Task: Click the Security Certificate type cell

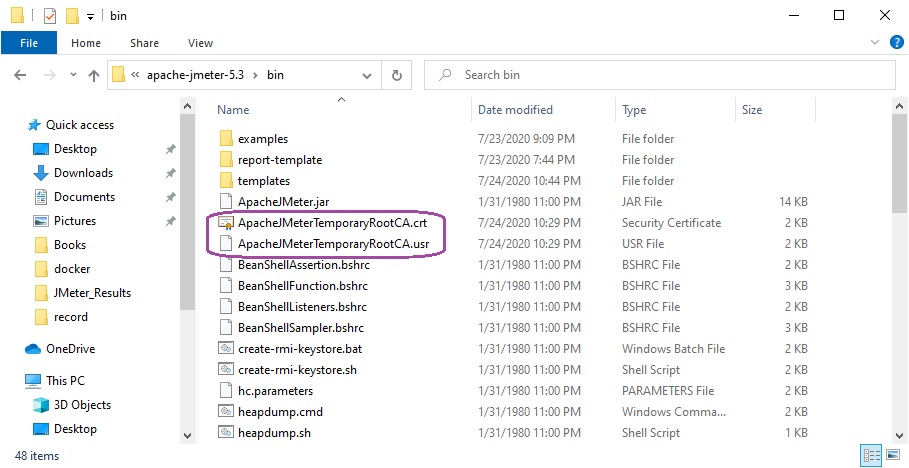Action: tap(671, 223)
